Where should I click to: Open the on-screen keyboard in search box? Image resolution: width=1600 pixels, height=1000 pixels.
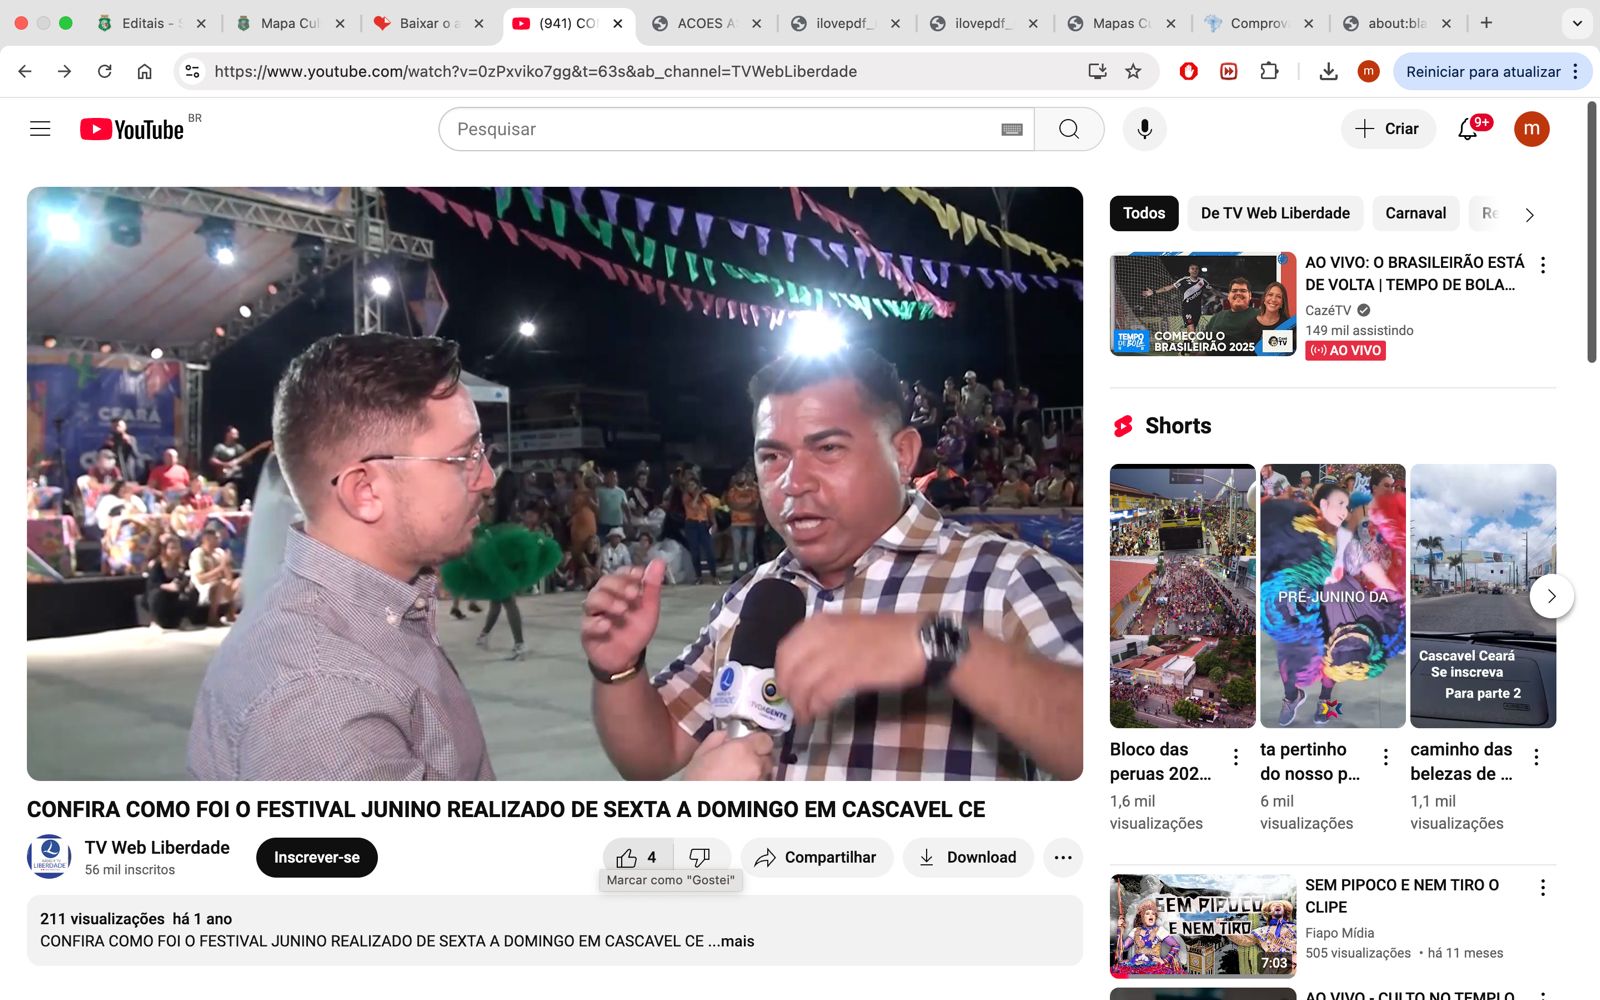1012,129
